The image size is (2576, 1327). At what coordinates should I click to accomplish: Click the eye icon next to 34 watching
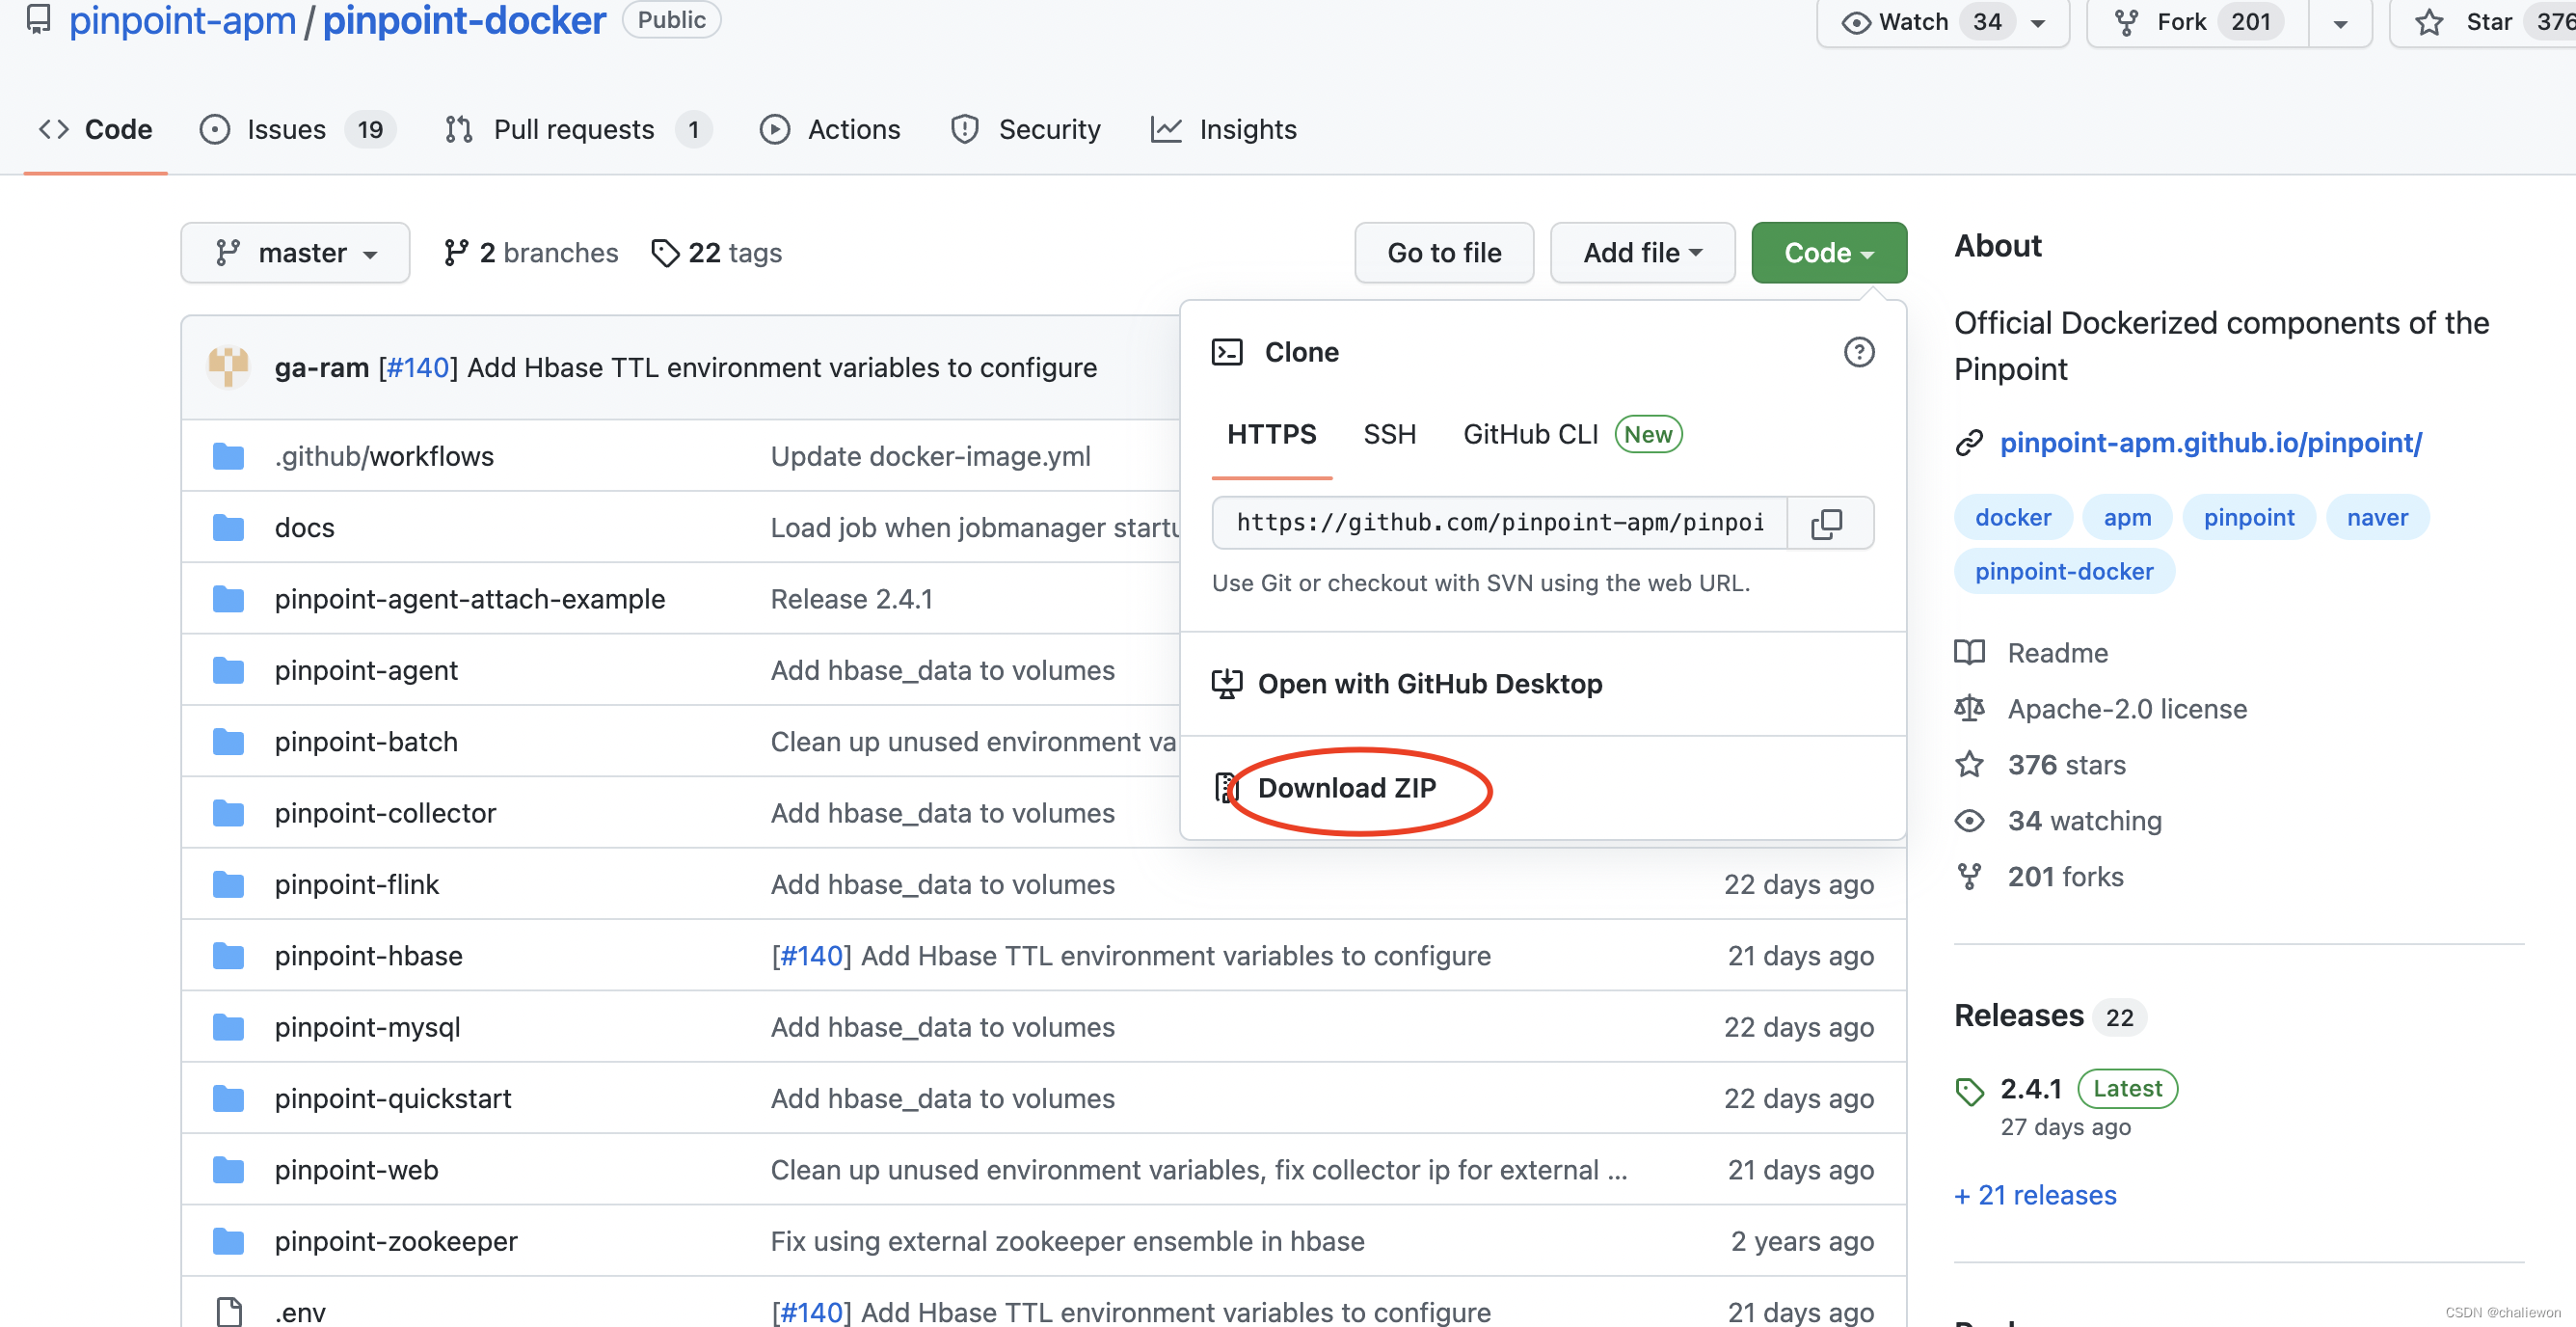click(1970, 821)
